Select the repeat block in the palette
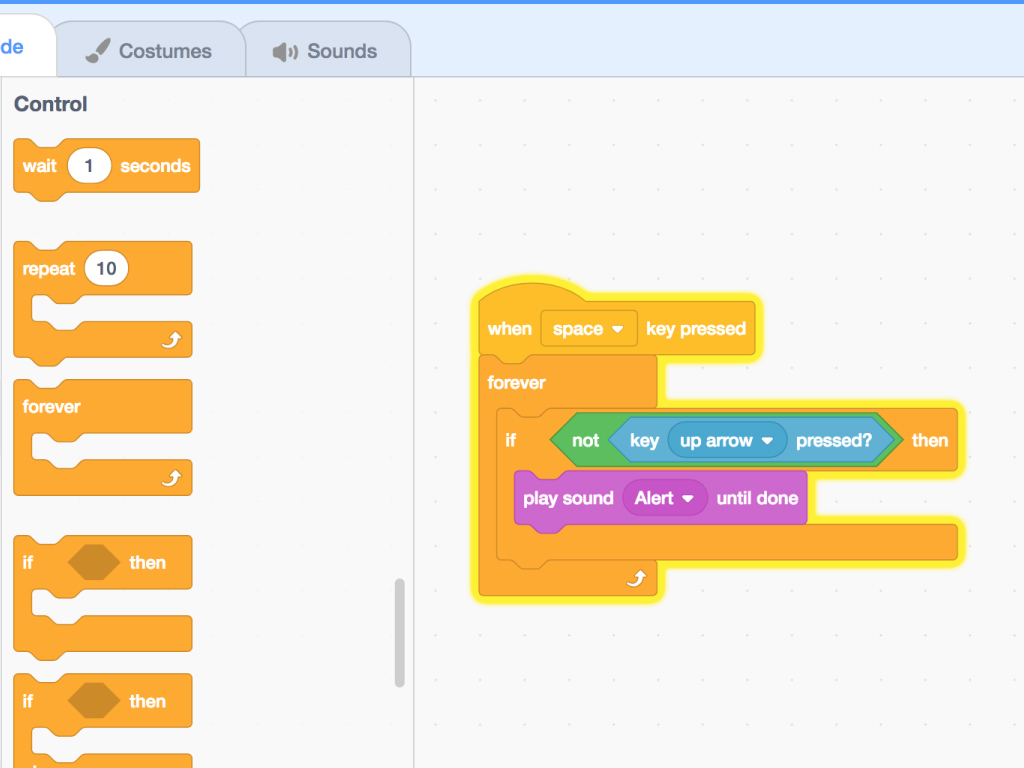This screenshot has height=768, width=1024. (103, 302)
